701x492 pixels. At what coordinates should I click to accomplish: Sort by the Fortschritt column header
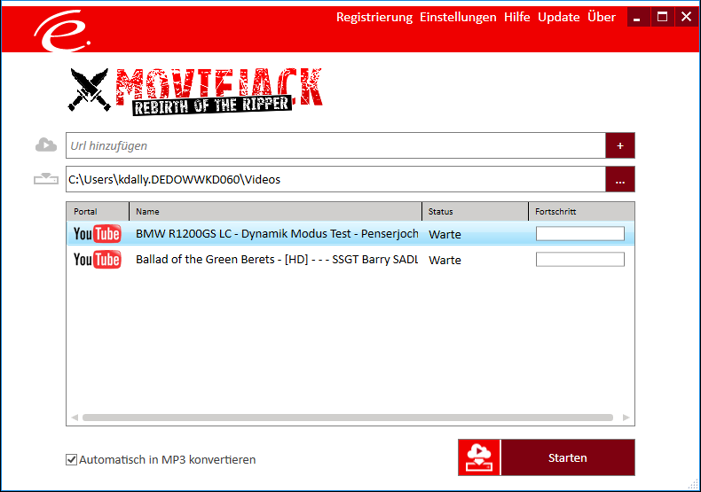581,211
